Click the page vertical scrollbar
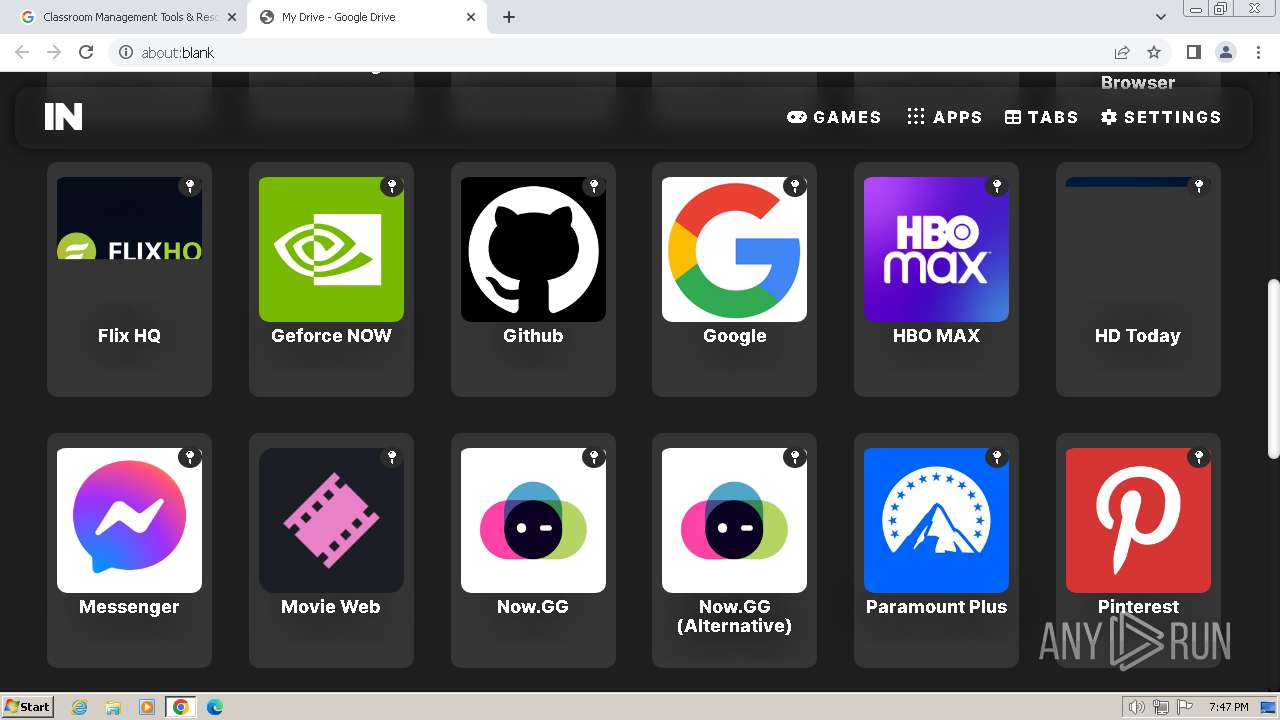This screenshot has width=1280, height=720. tap(1273, 367)
